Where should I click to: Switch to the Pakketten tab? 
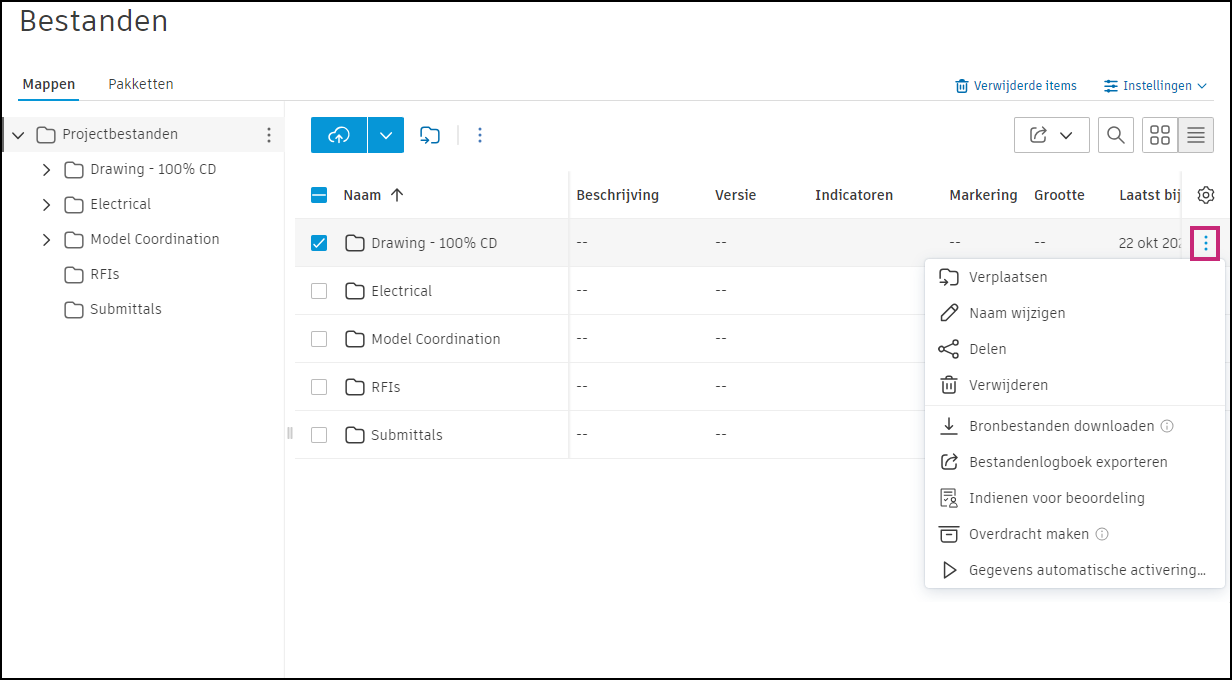[x=141, y=84]
